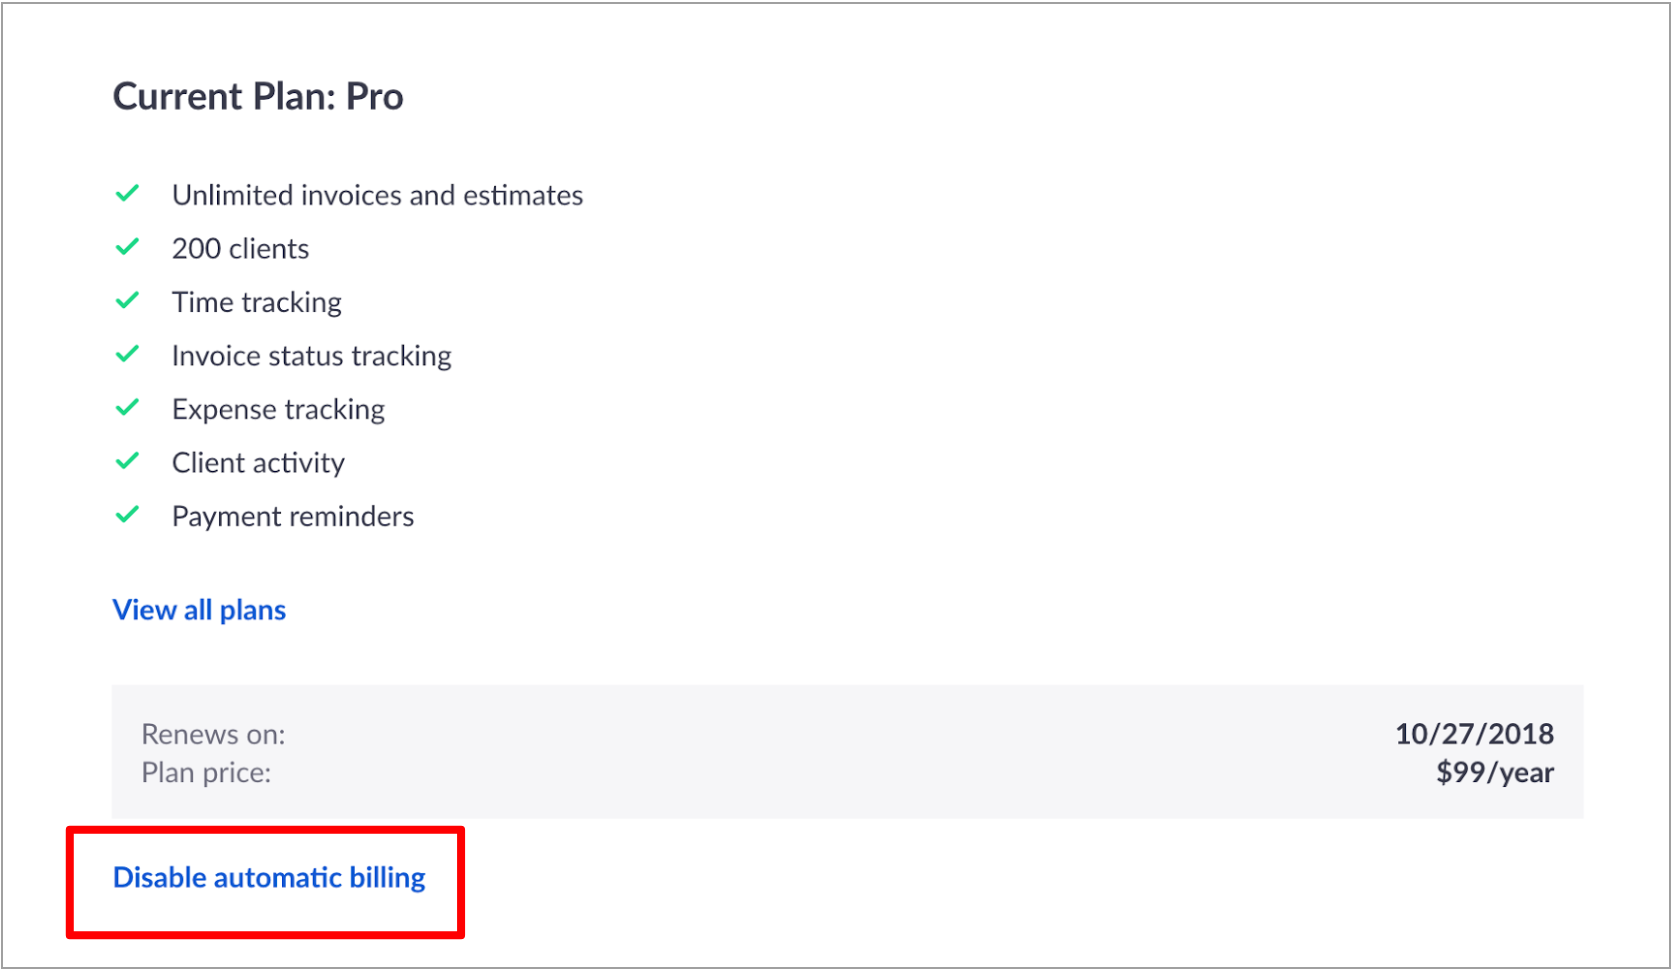The image size is (1672, 970).
Task: Click the Payment reminders checkmark icon
Action: [x=127, y=515]
